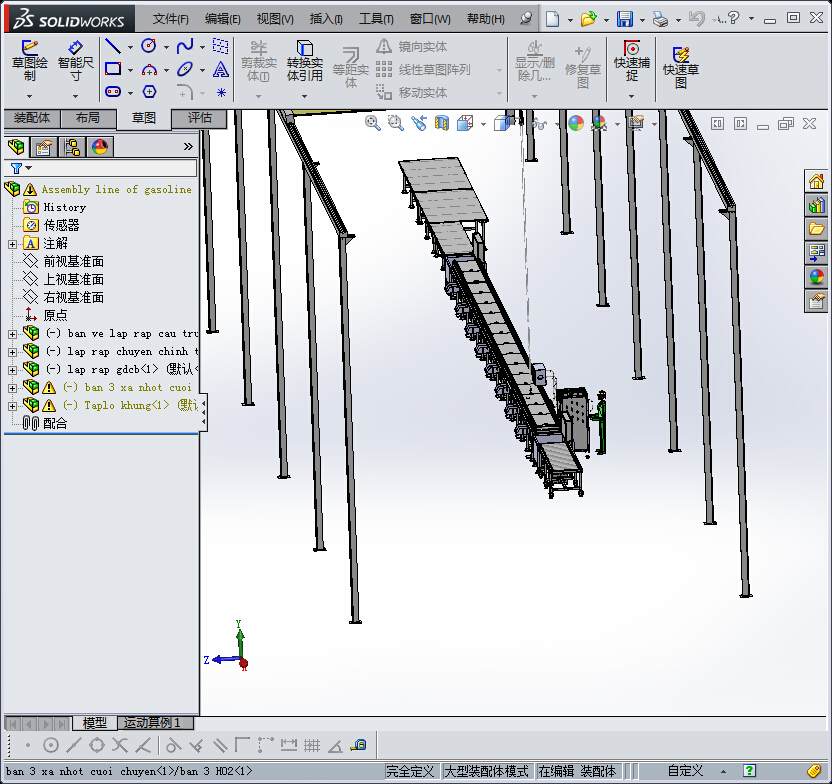Expand the 'lap rap chuyen chinh' component
The height and width of the screenshot is (784, 832).
(x=12, y=352)
